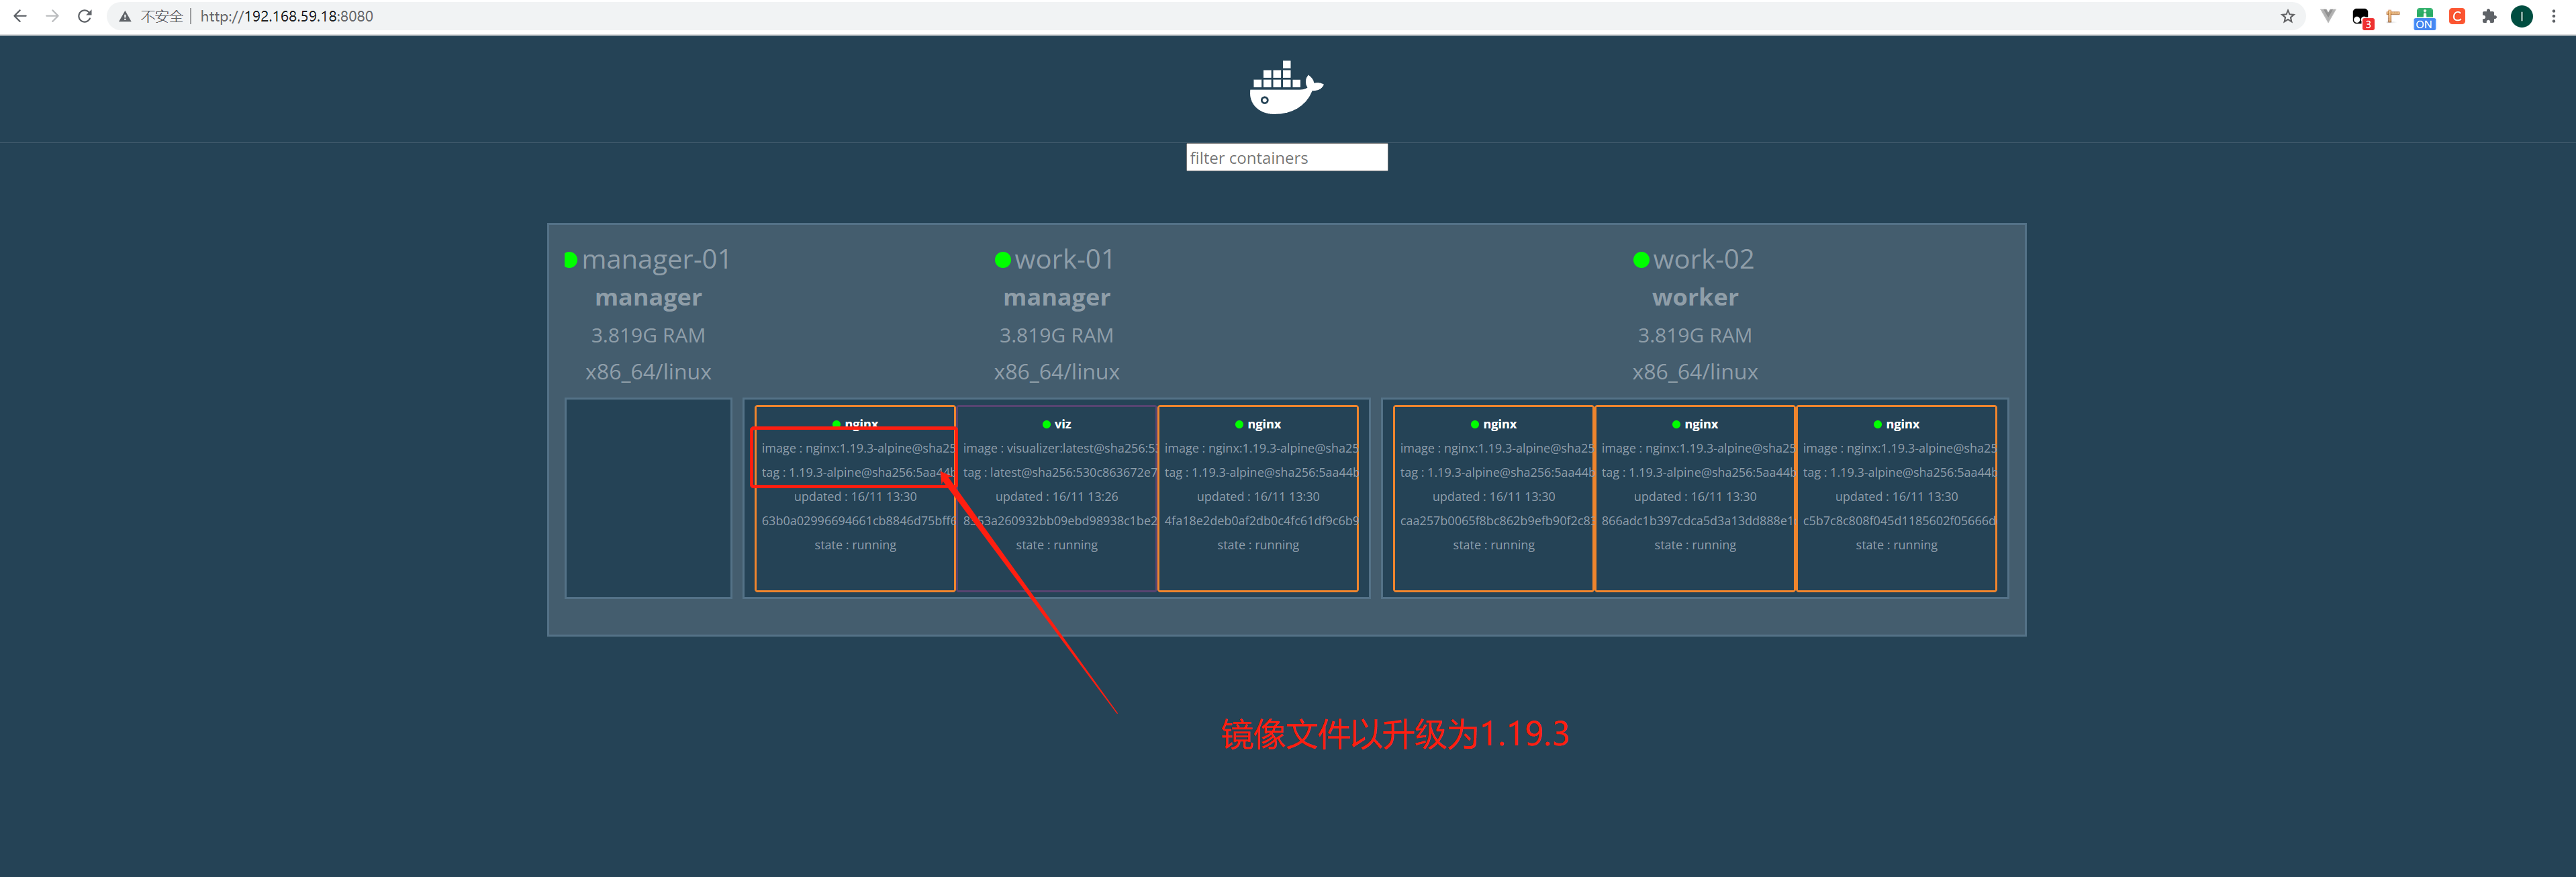Open the browser profile avatar
The height and width of the screenshot is (877, 2576).
(x=2522, y=16)
